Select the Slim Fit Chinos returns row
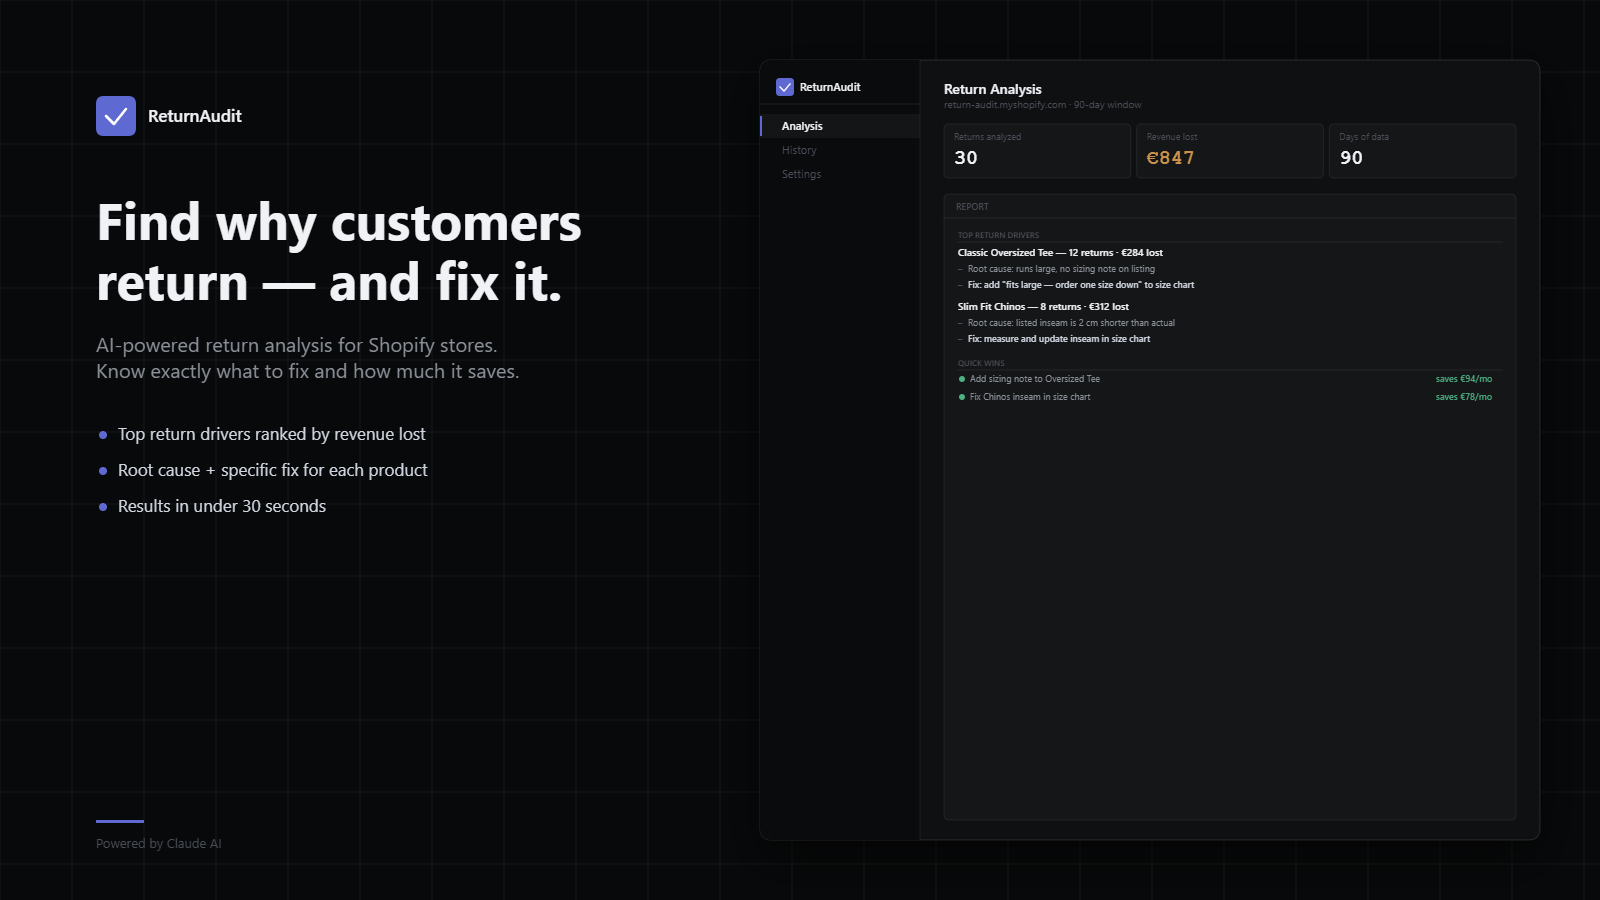Viewport: 1600px width, 900px height. tap(1043, 307)
